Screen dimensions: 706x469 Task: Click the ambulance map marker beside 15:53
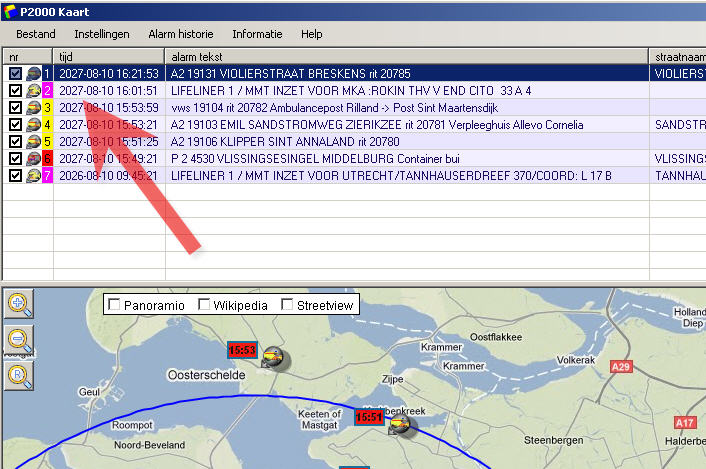click(x=275, y=358)
